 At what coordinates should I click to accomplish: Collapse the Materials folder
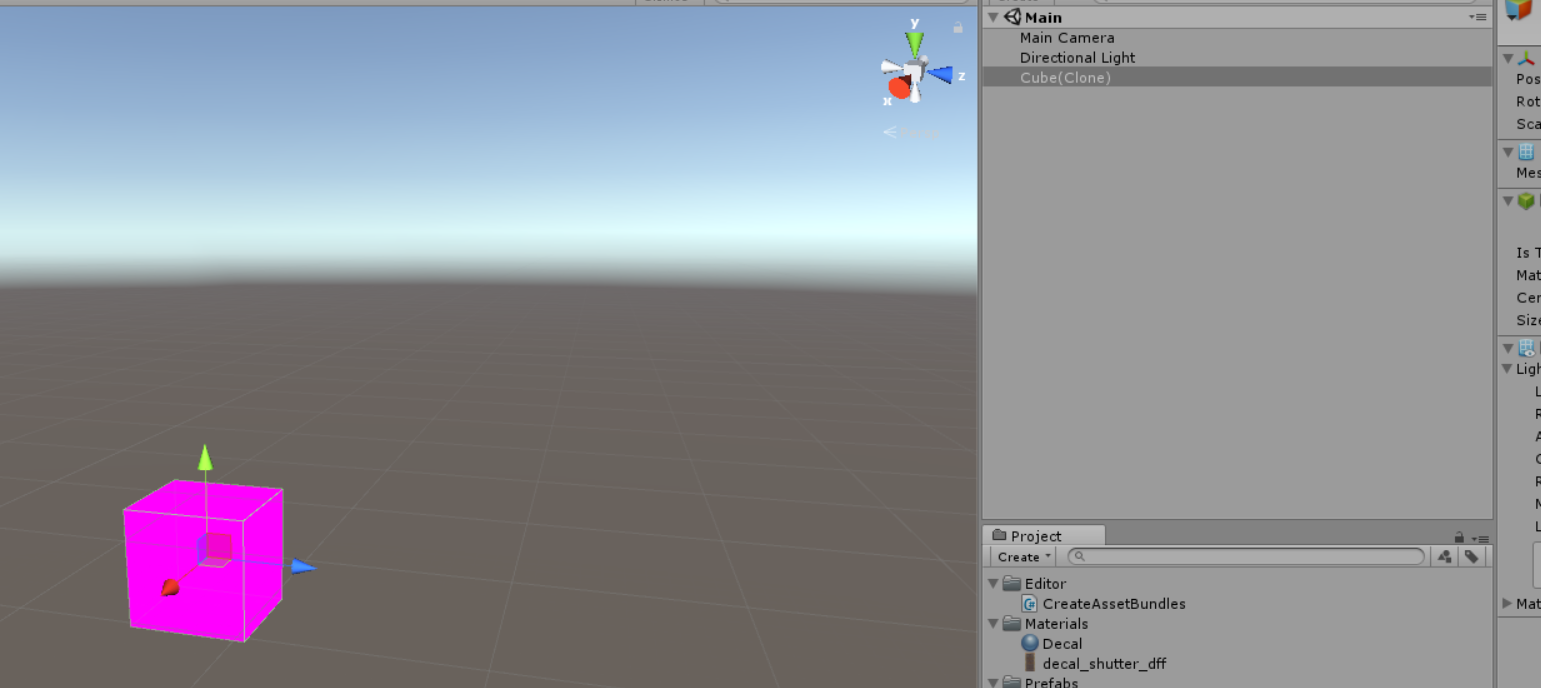993,623
